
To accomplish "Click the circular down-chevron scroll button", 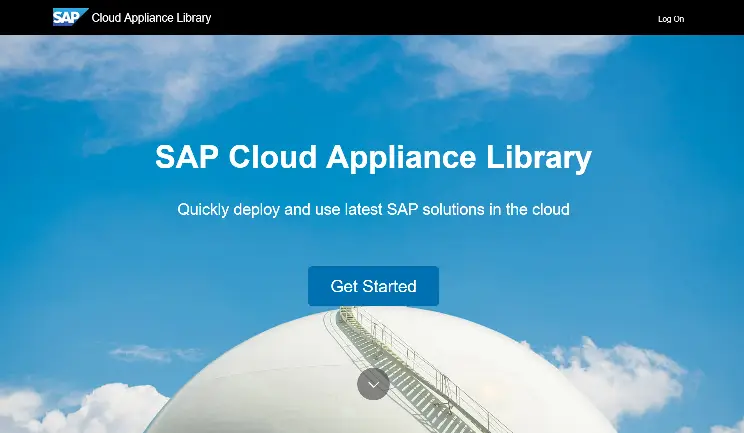I will [x=373, y=384].
